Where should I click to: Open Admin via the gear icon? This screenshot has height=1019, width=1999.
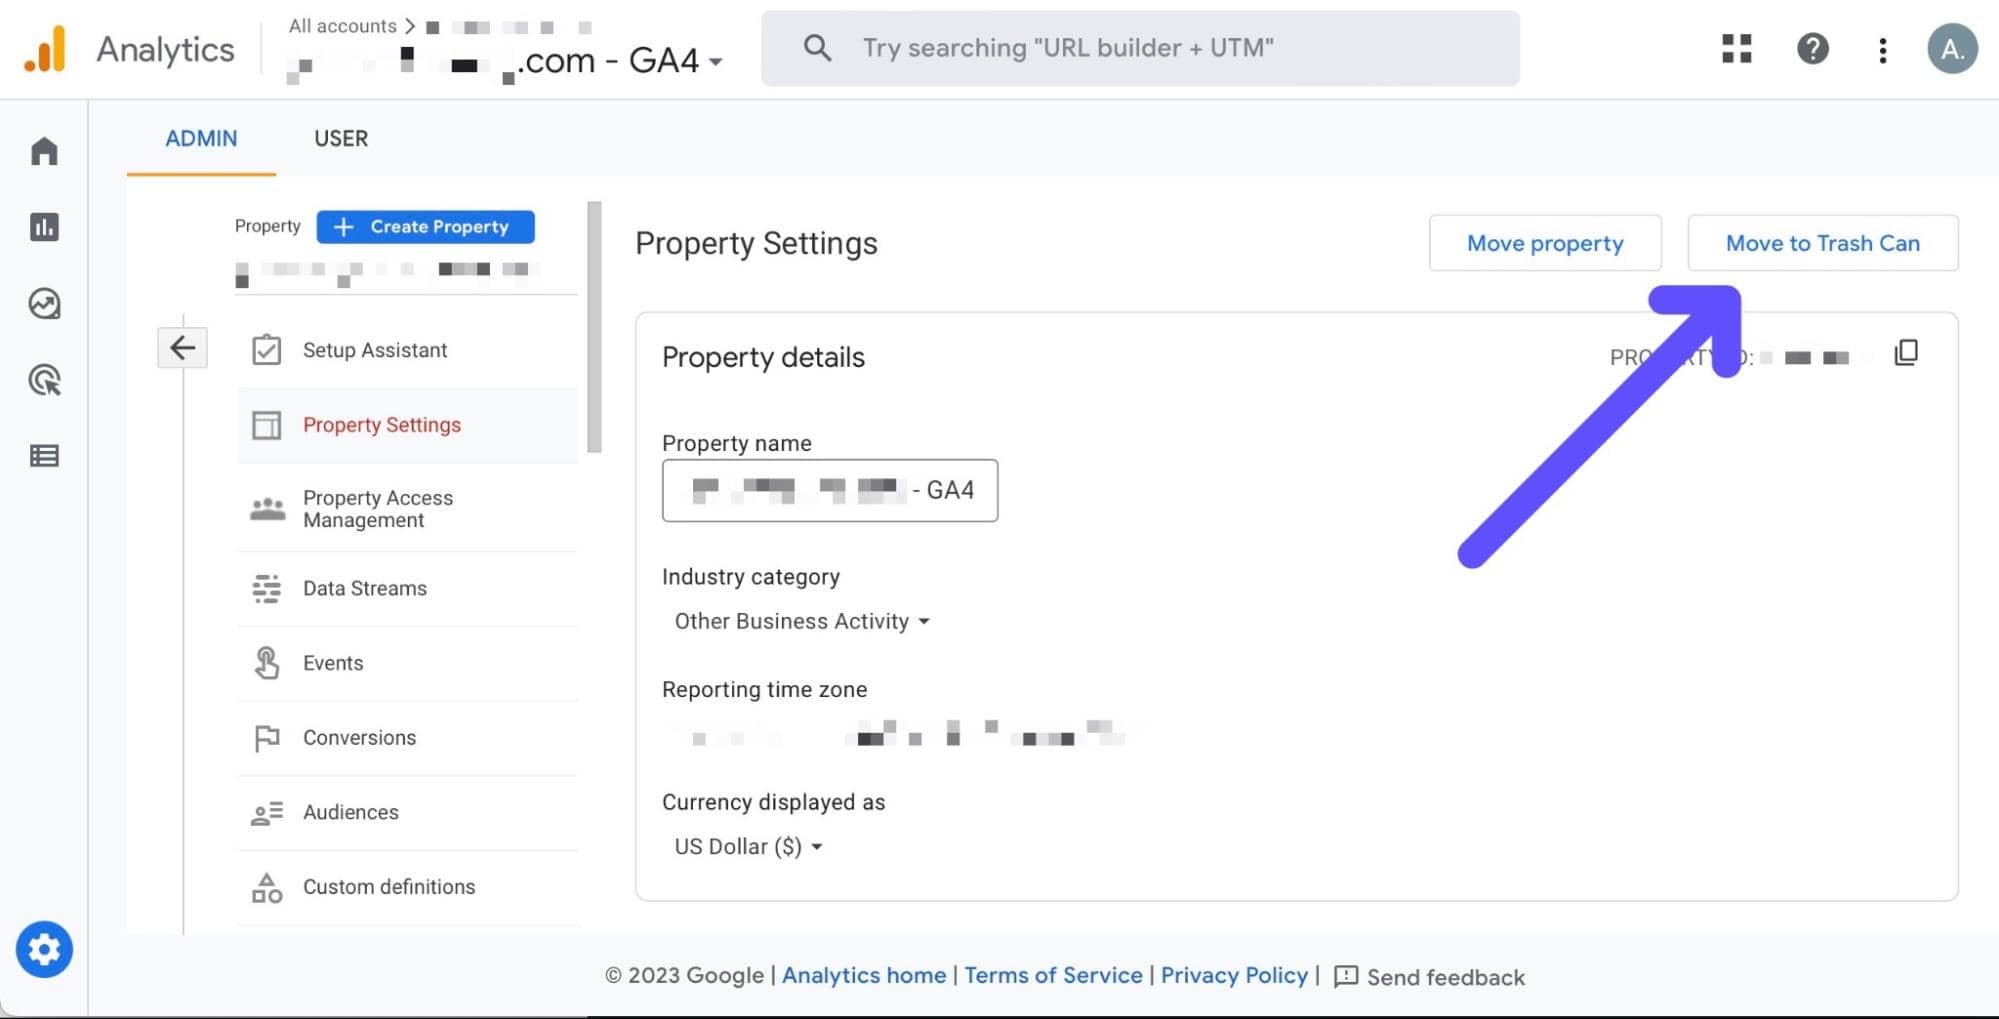pos(44,949)
